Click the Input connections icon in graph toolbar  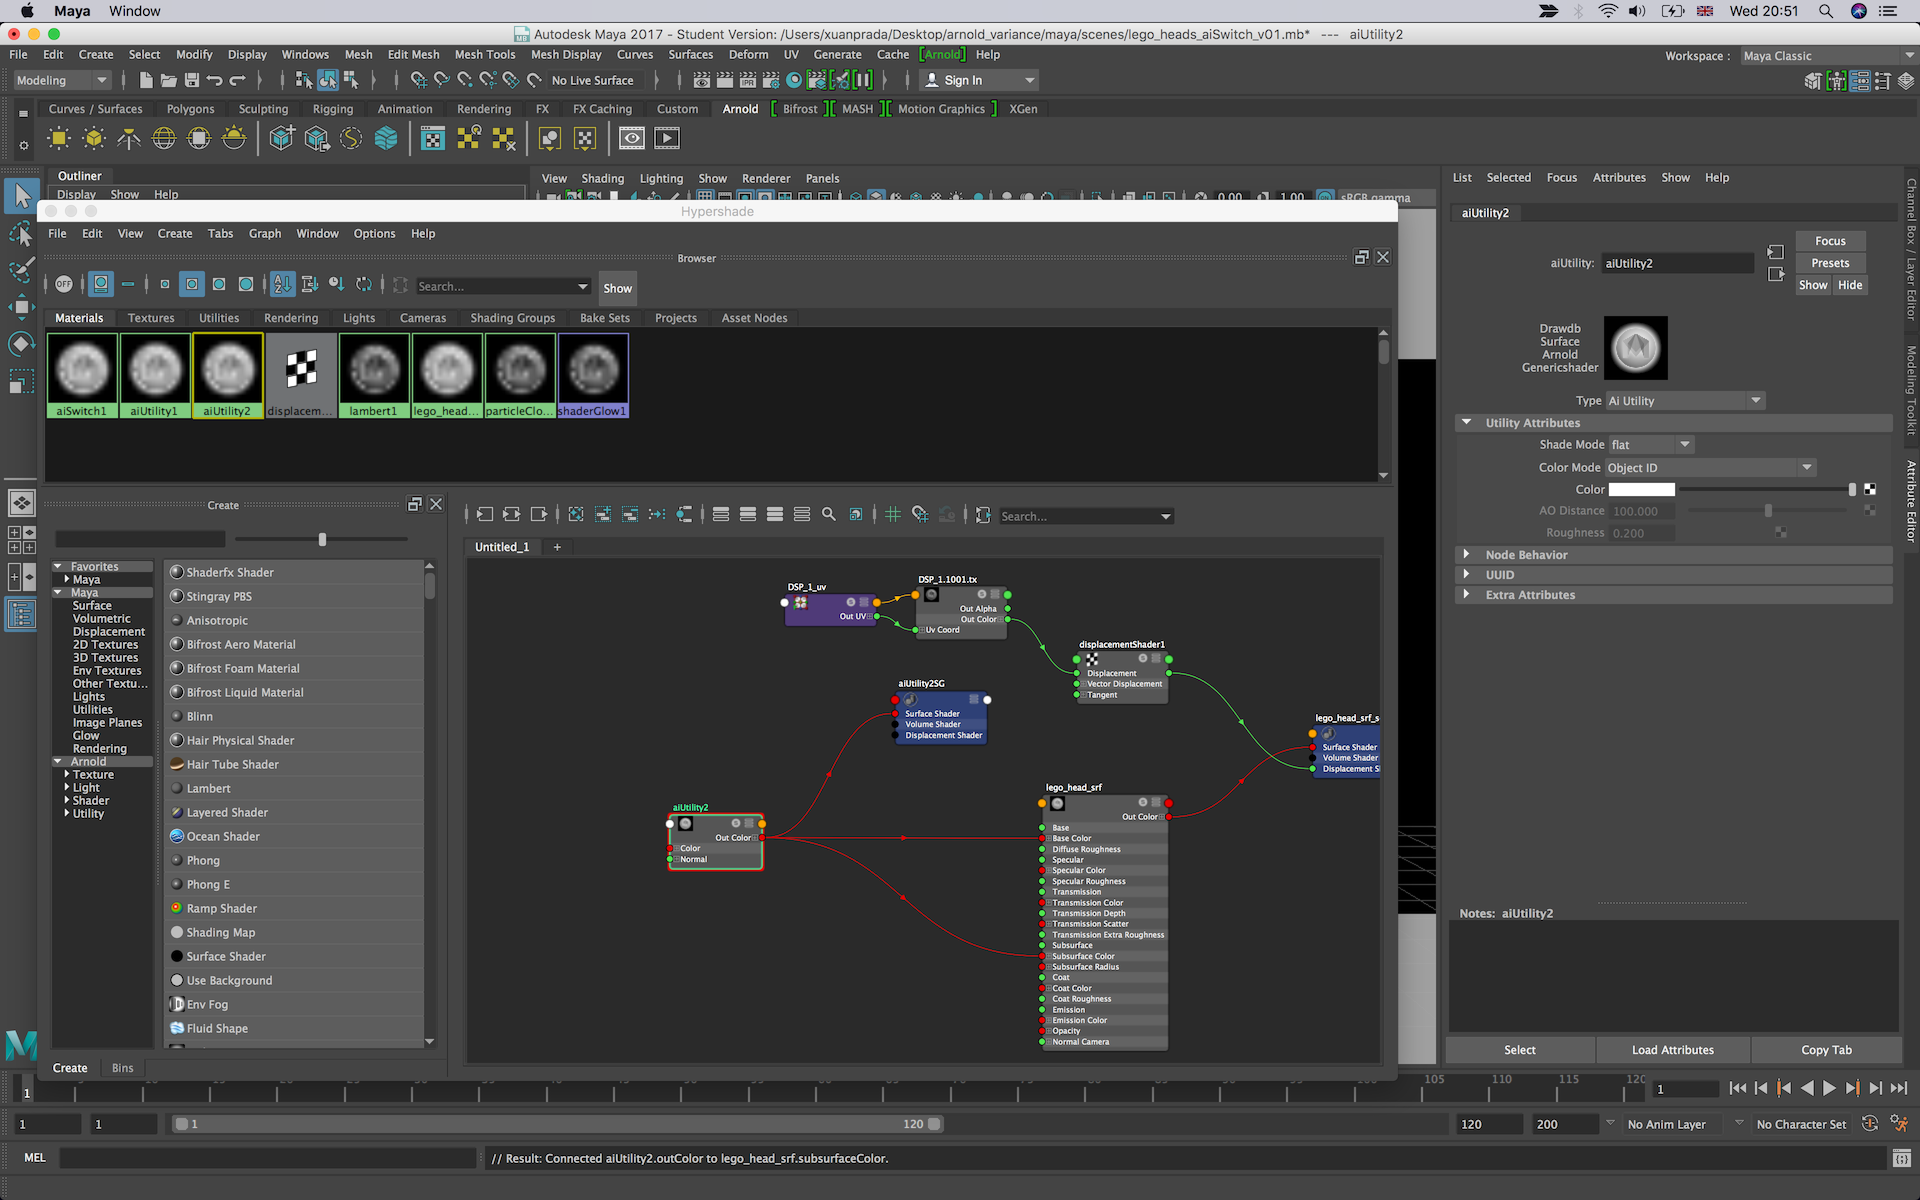click(x=485, y=514)
